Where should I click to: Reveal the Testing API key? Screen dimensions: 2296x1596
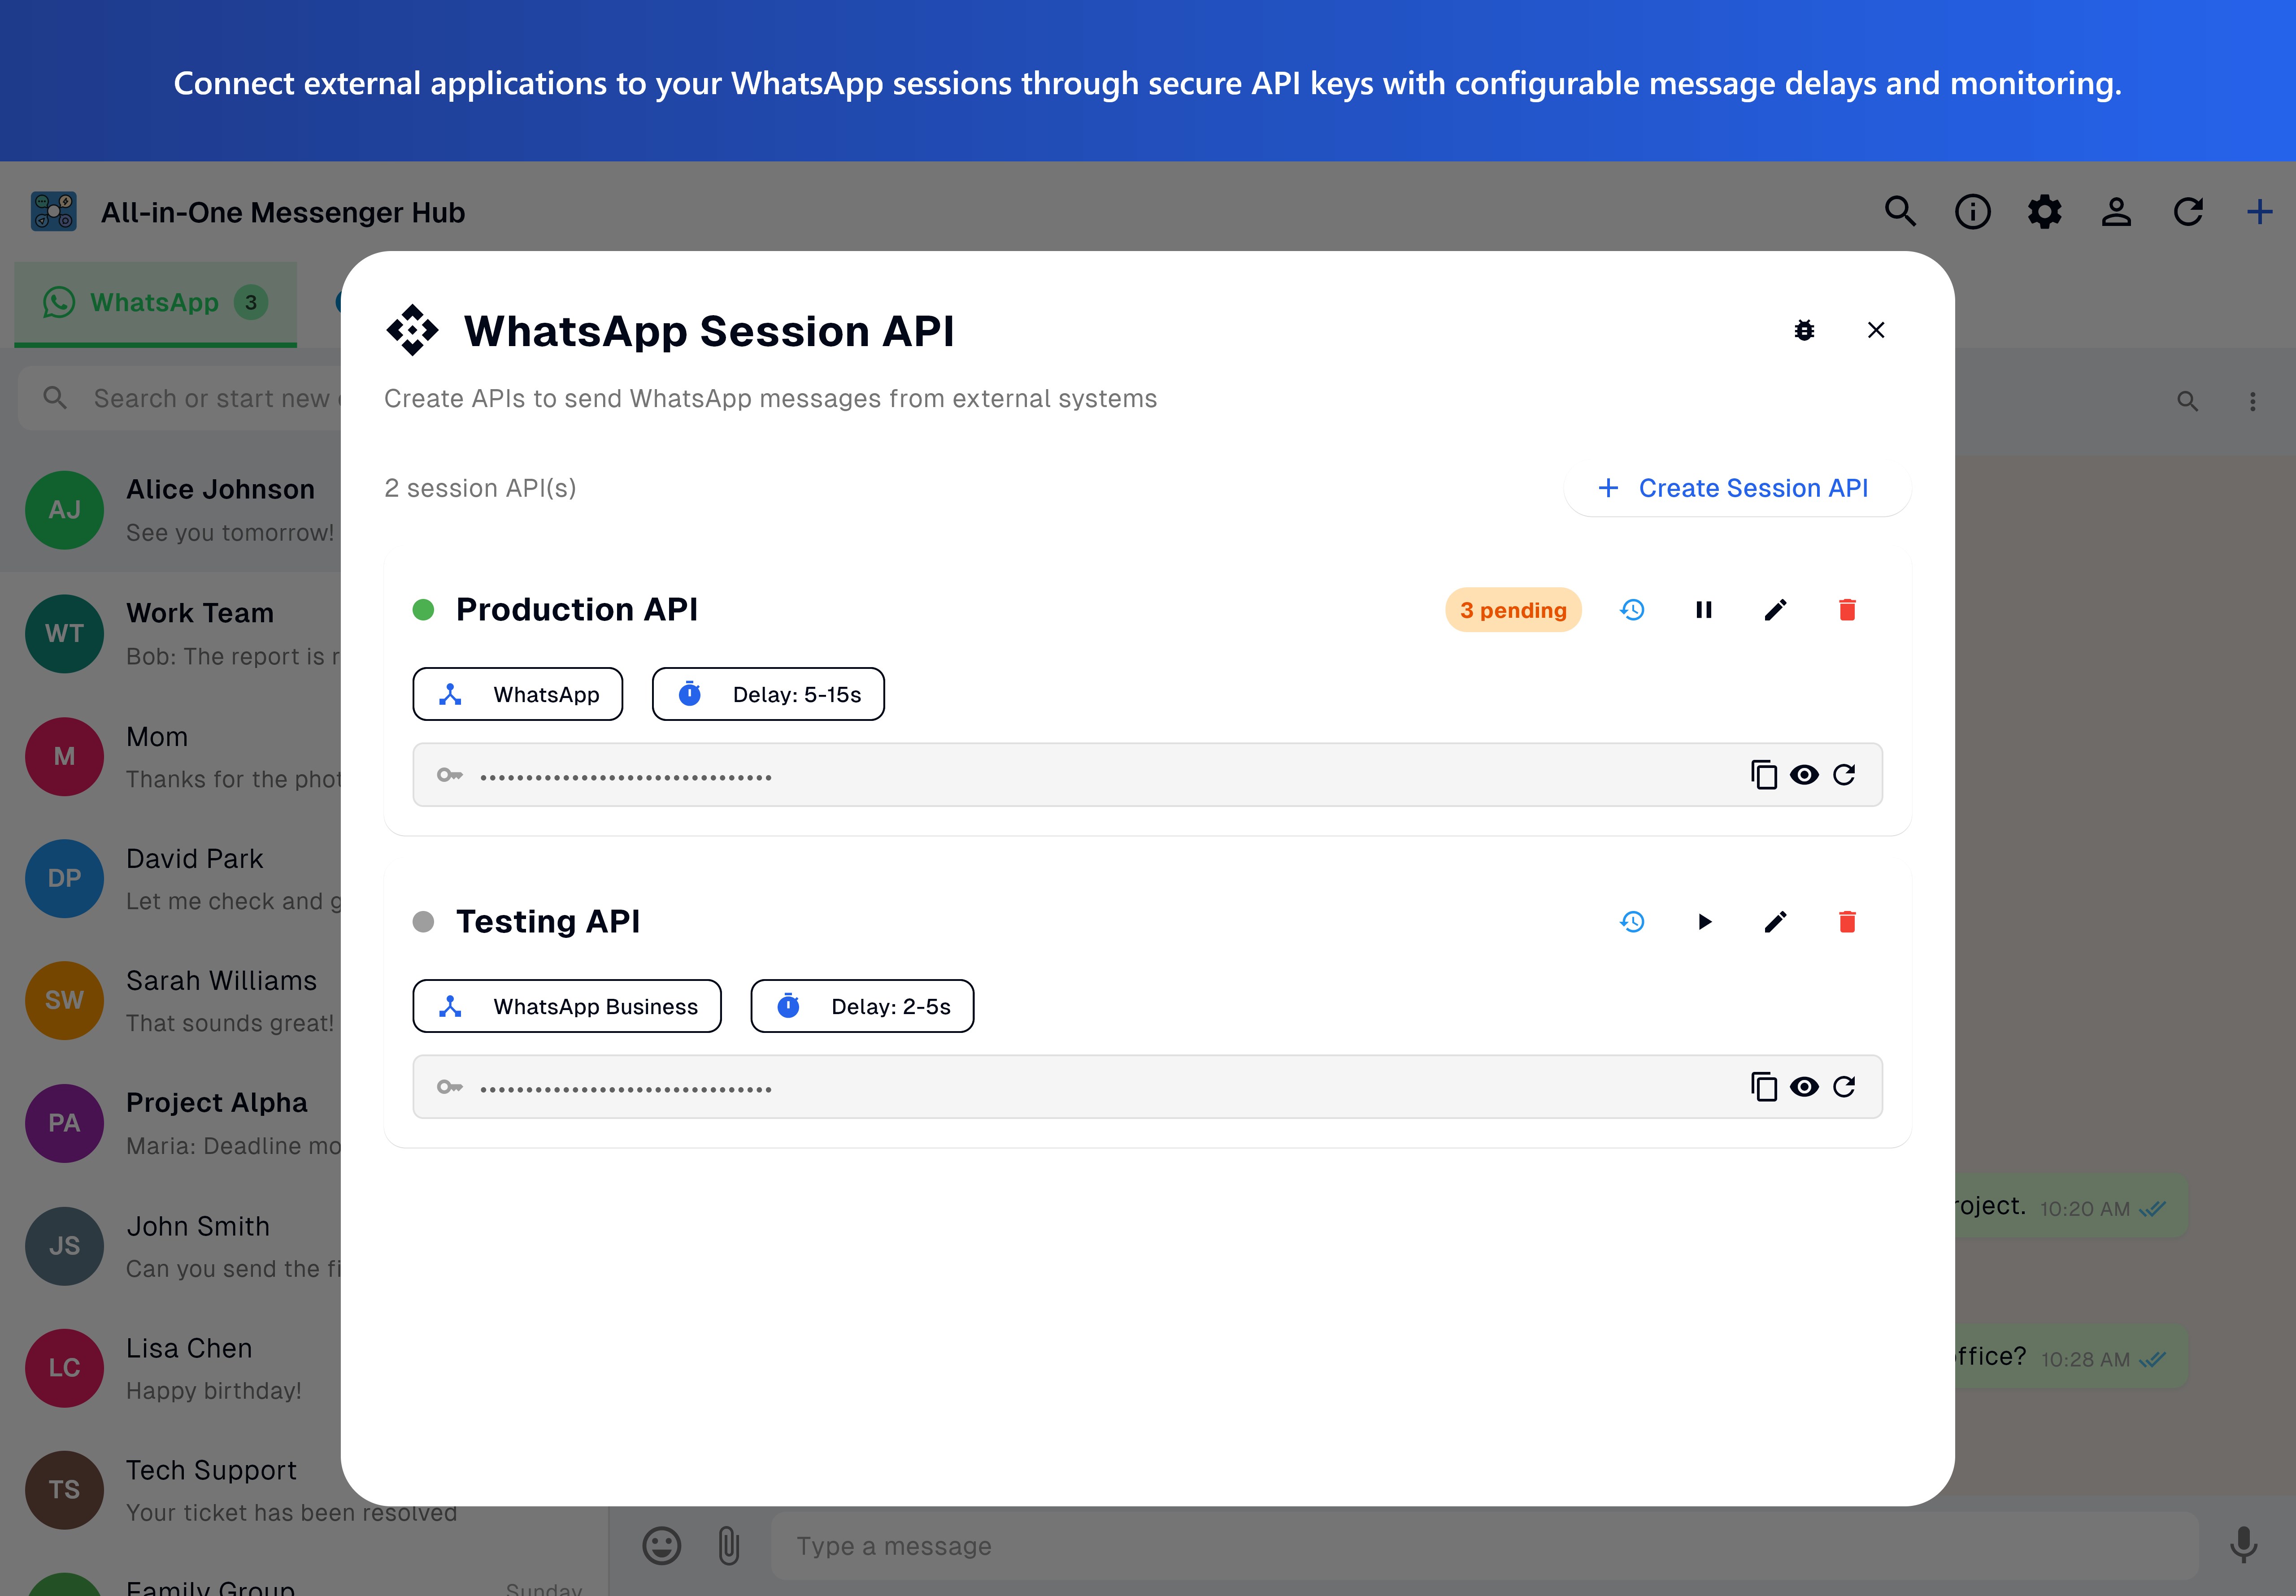(x=1804, y=1087)
